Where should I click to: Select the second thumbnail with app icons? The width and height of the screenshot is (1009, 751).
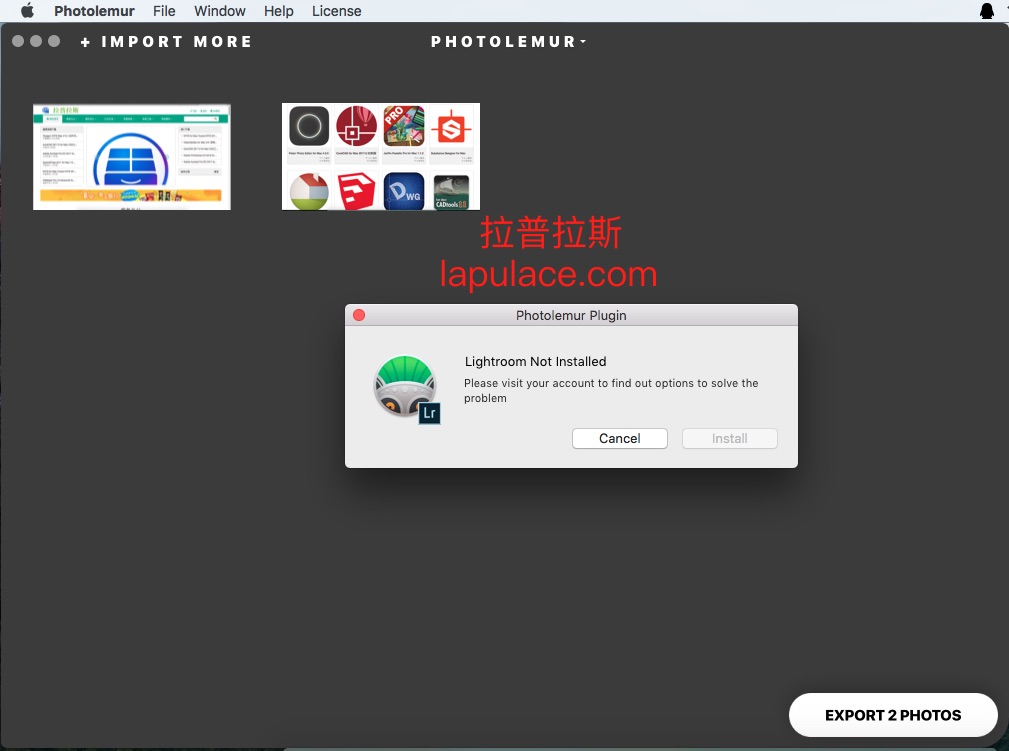[x=380, y=156]
